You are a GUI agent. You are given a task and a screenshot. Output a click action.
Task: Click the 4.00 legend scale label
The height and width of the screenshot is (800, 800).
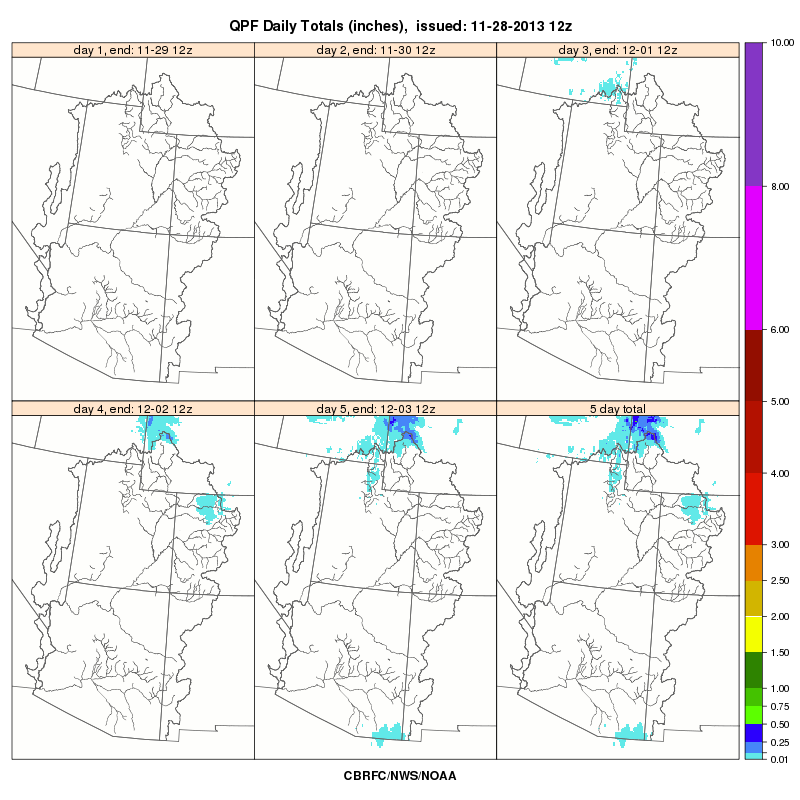[780, 473]
